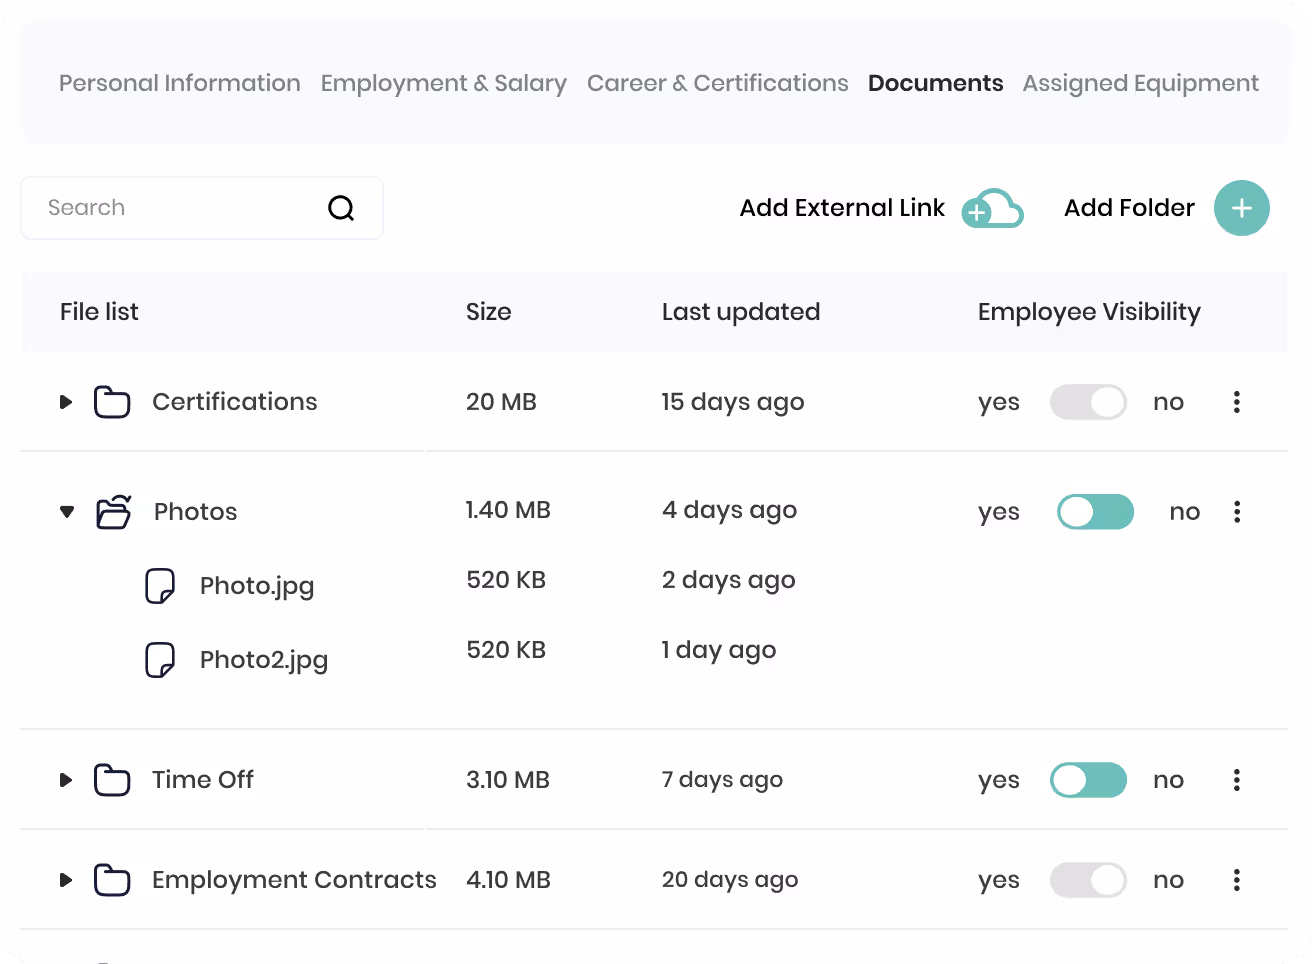The height and width of the screenshot is (964, 1312).
Task: Toggle employee visibility for Employment Contracts
Action: pyautogui.click(x=1088, y=880)
